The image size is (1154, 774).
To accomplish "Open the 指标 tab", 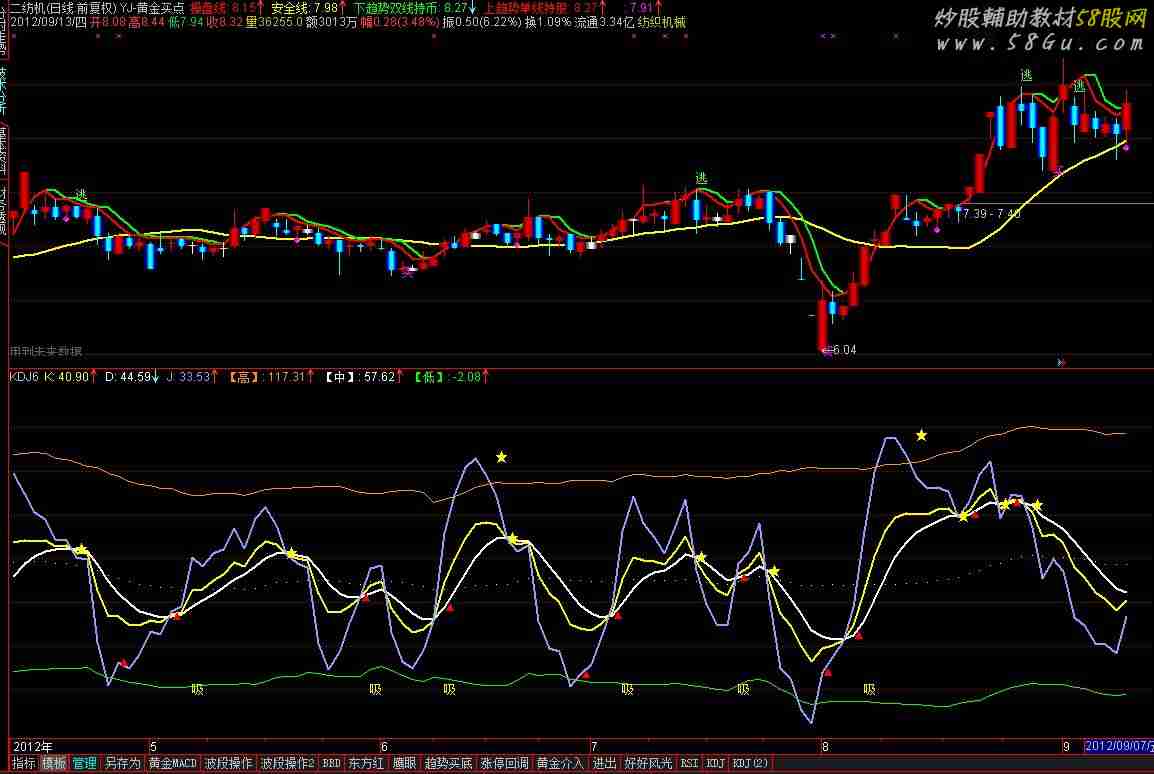I will coord(24,764).
